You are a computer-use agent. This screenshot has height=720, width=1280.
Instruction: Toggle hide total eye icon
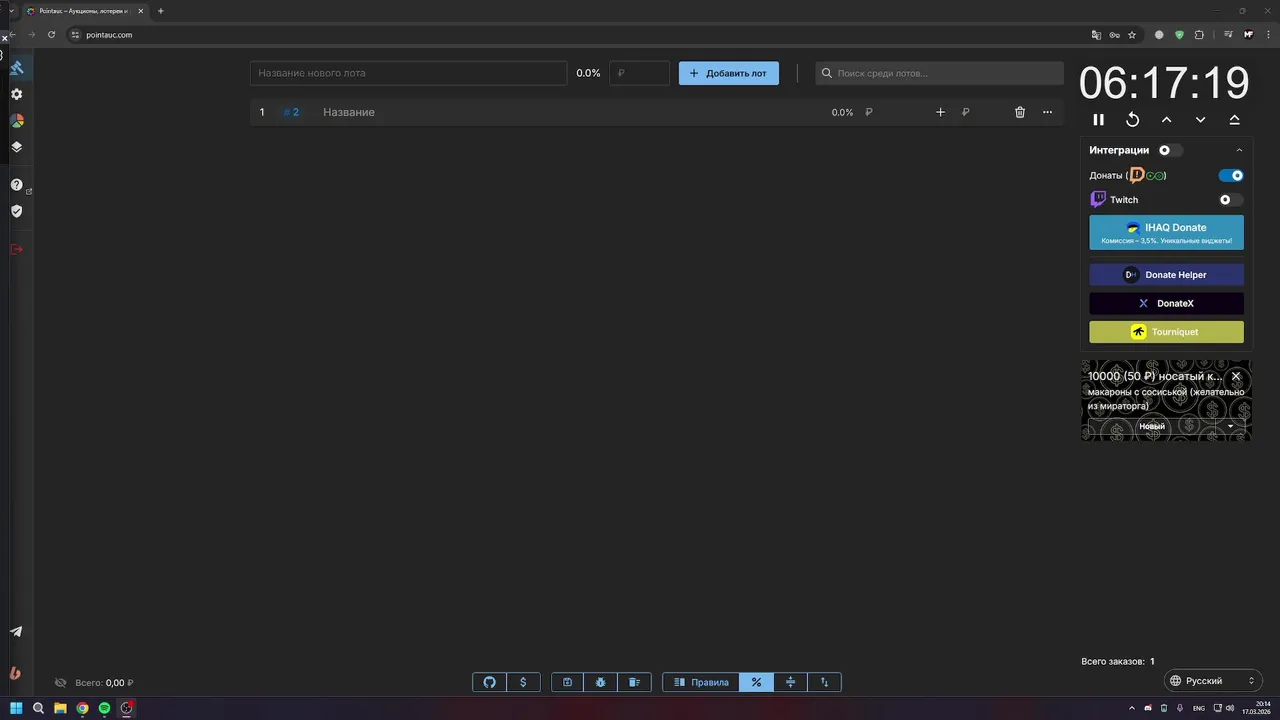[60, 683]
